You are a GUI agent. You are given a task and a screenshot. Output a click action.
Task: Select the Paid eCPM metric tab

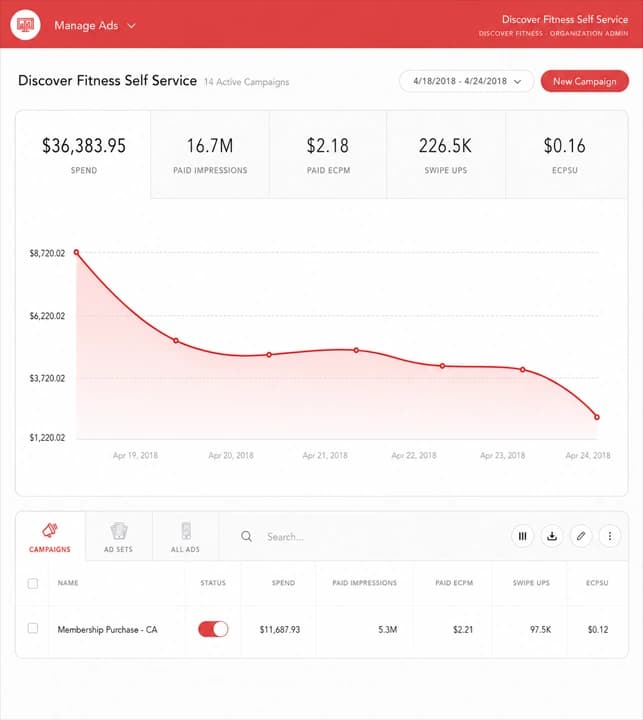coord(328,155)
